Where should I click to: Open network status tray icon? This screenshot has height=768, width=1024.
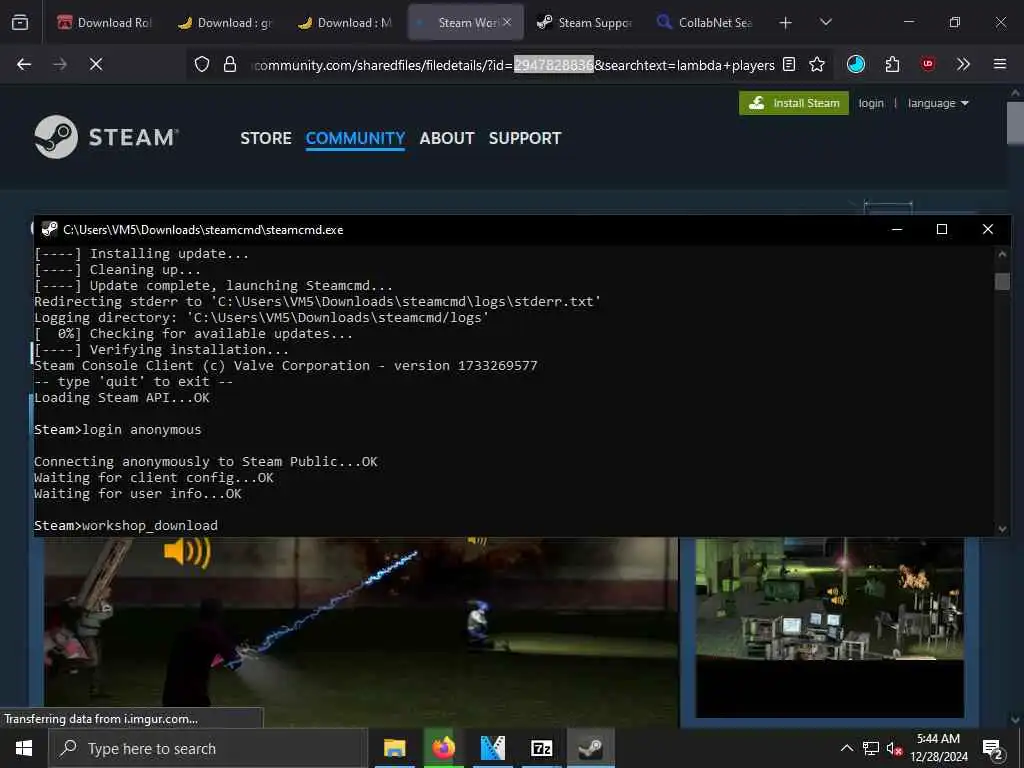tap(871, 748)
